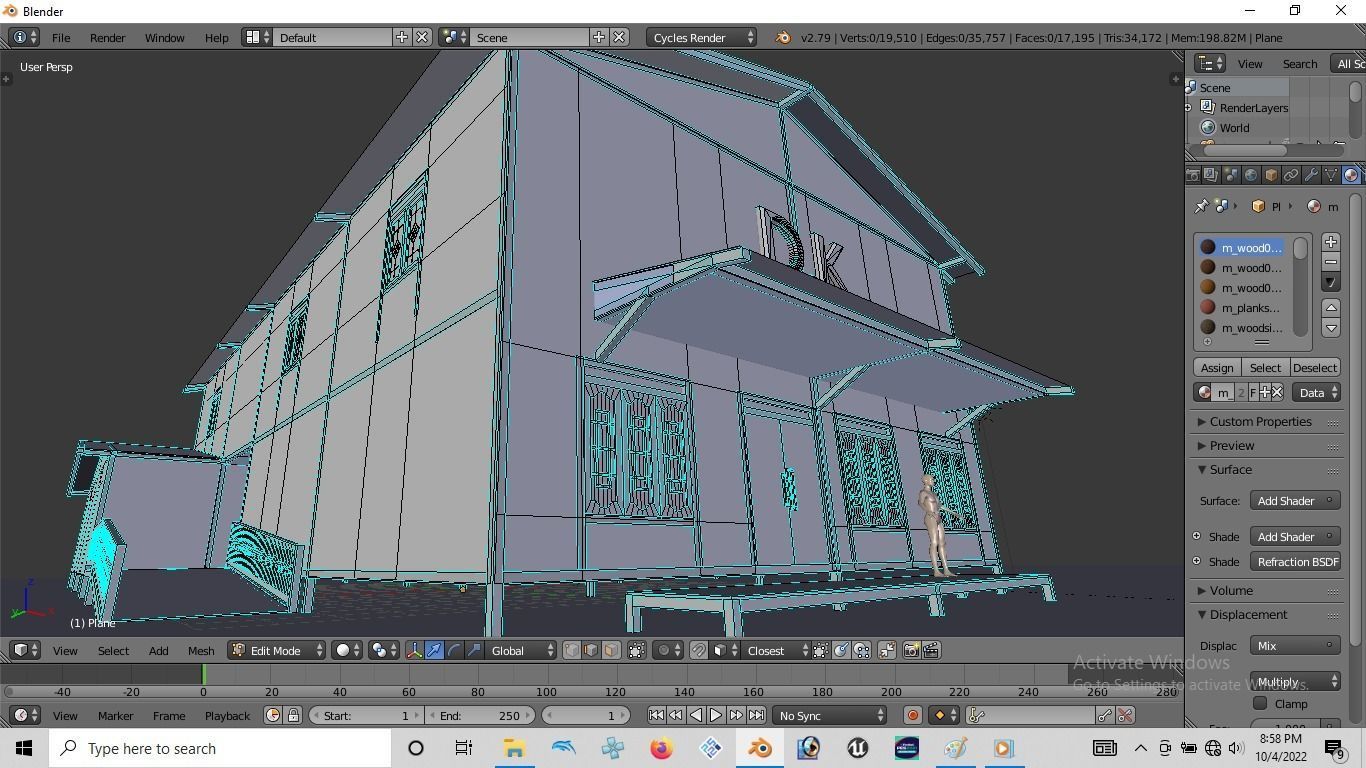This screenshot has height=768, width=1366.
Task: Open the Window menu
Action: [x=164, y=37]
